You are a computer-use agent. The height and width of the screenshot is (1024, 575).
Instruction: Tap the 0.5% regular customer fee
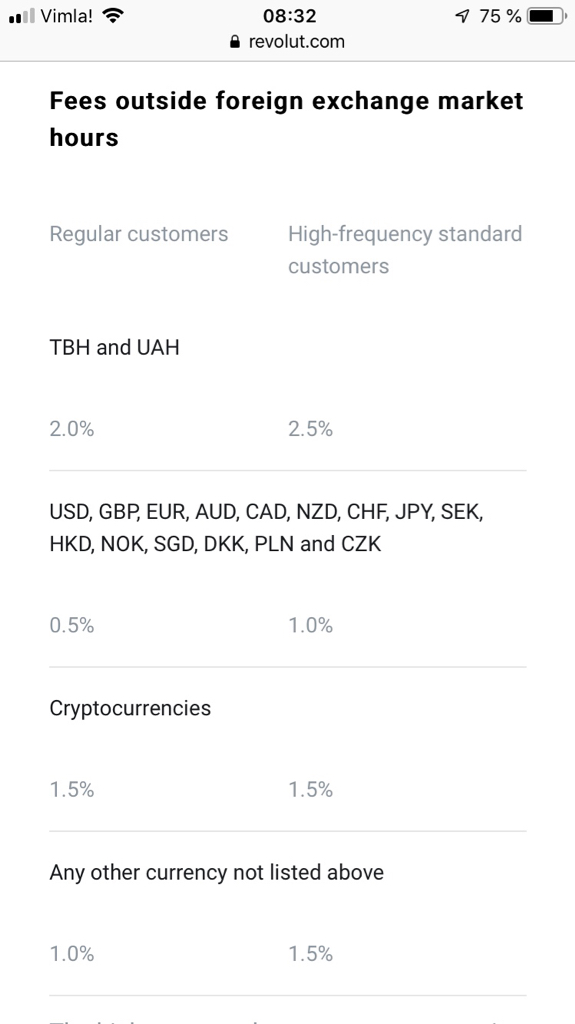72,626
